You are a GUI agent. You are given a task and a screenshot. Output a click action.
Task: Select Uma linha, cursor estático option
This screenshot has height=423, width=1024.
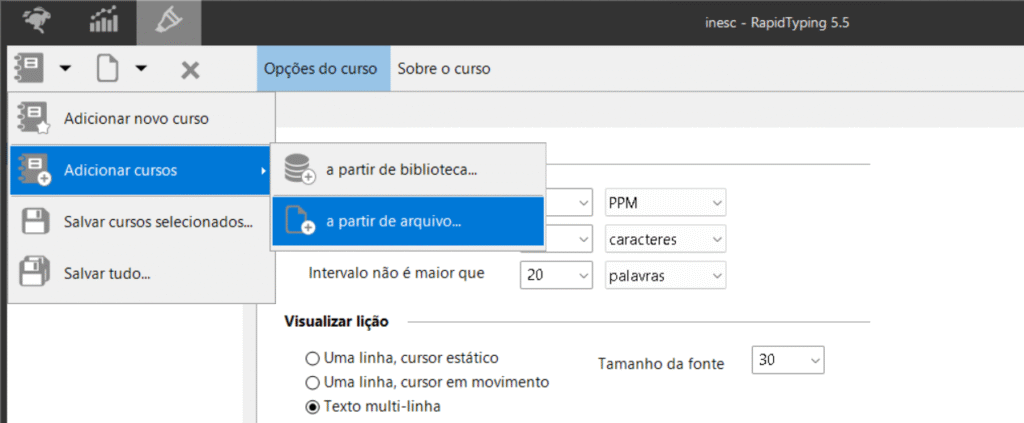click(312, 357)
